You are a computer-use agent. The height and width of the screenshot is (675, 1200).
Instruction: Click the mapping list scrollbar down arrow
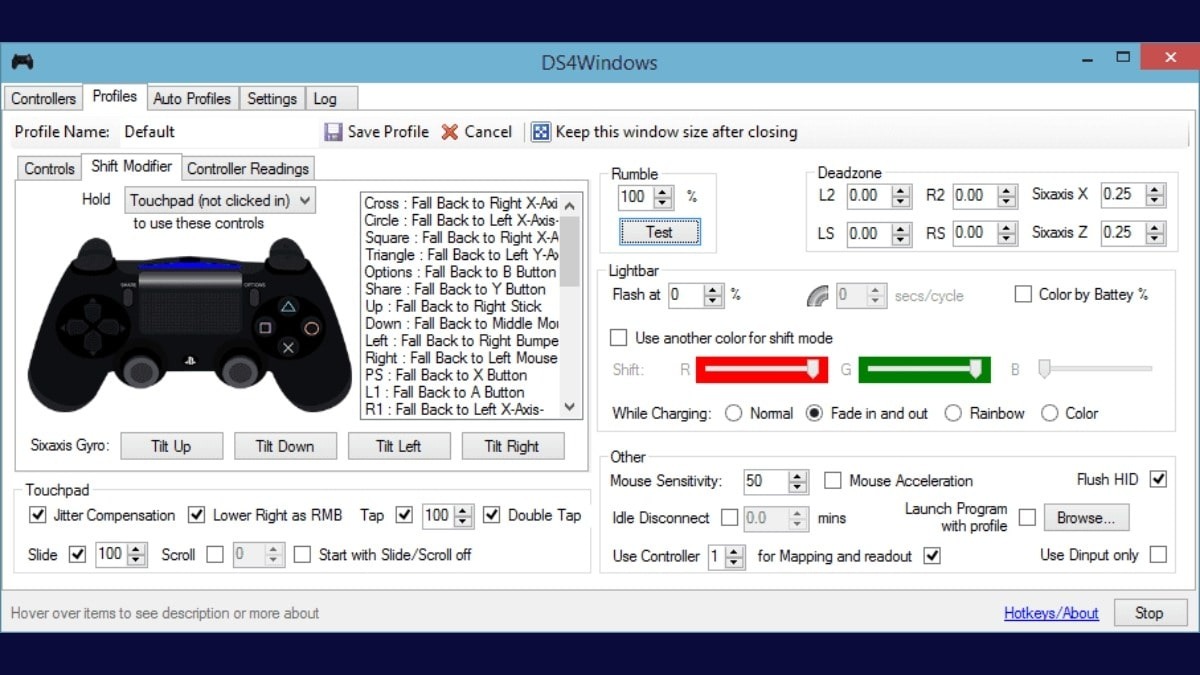[x=570, y=408]
